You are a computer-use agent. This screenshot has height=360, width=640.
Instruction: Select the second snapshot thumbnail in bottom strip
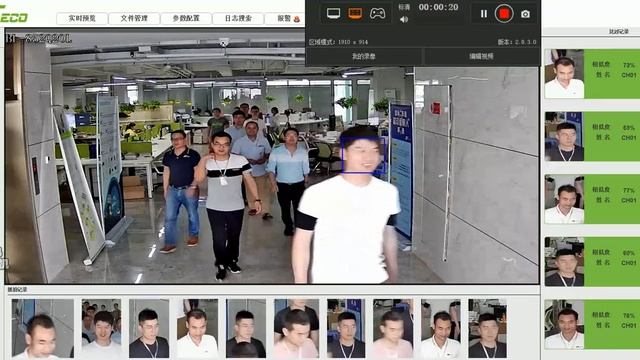pyautogui.click(x=101, y=329)
